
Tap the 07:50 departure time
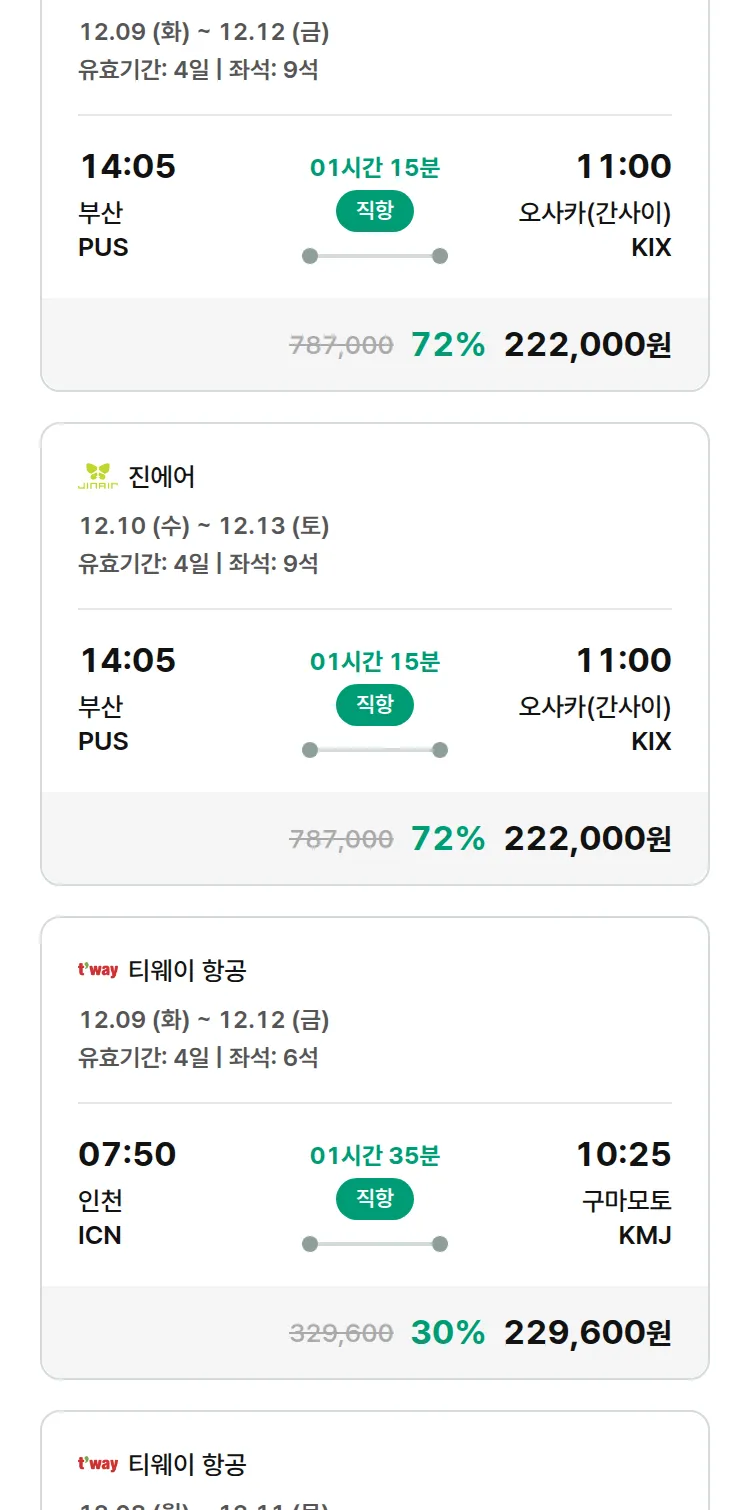click(x=127, y=1155)
